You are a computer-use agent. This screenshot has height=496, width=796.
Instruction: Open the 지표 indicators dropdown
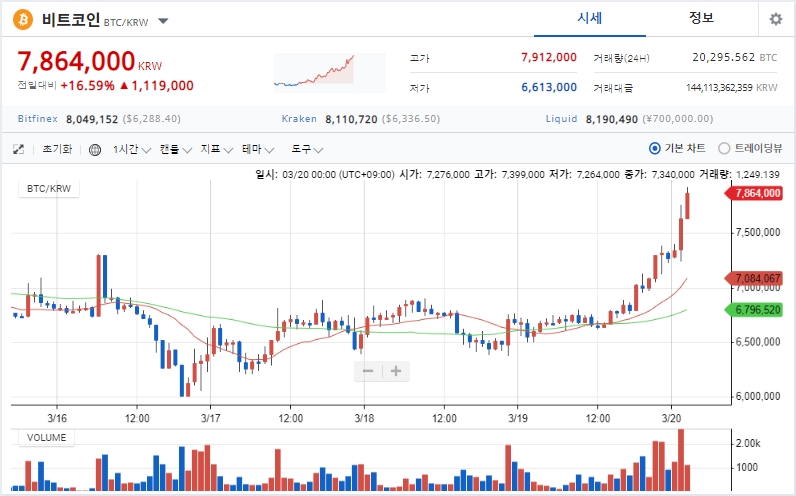(215, 150)
